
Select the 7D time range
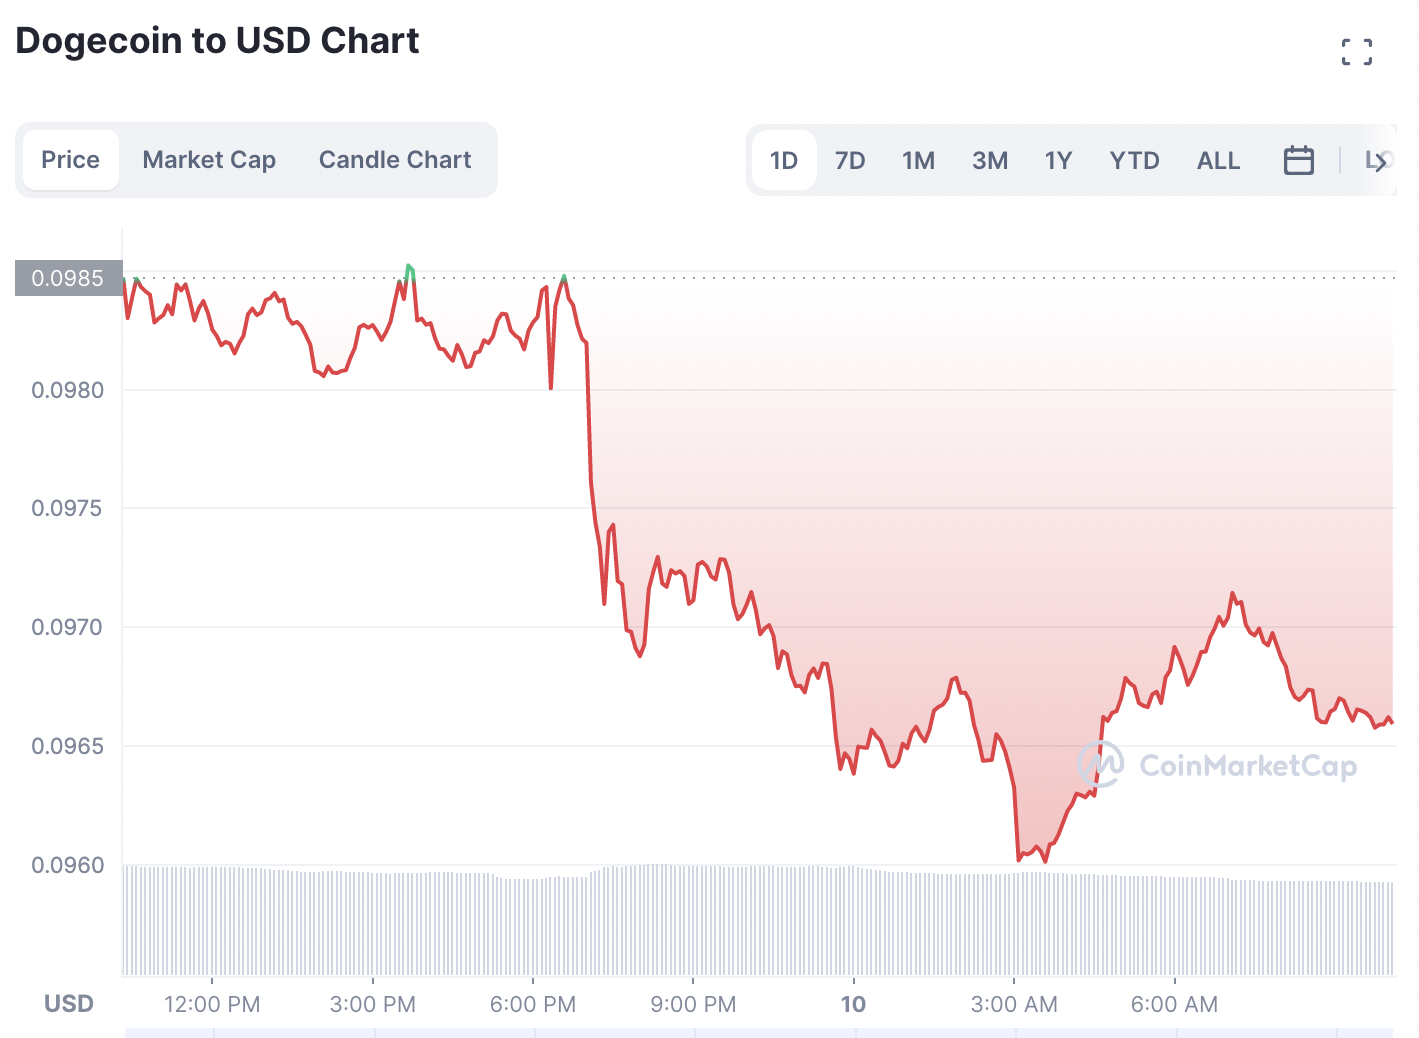[x=851, y=159]
